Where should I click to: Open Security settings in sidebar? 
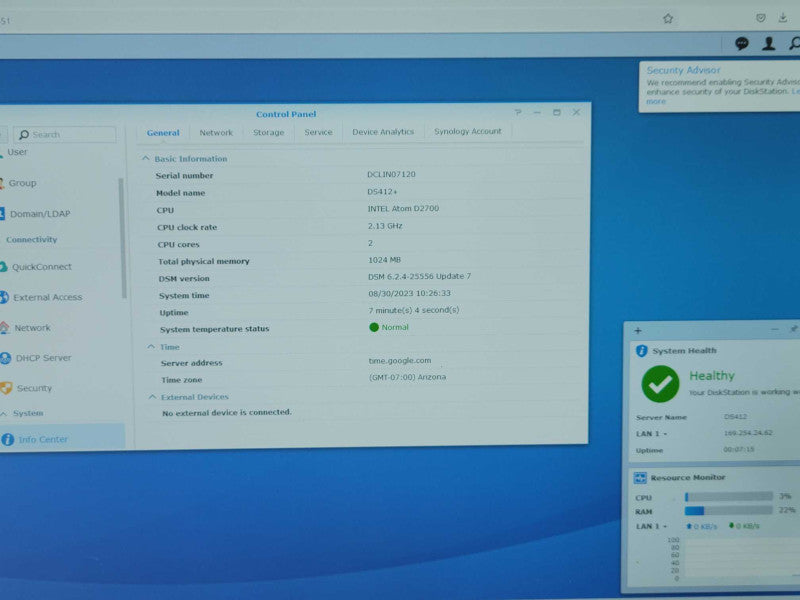pos(34,388)
